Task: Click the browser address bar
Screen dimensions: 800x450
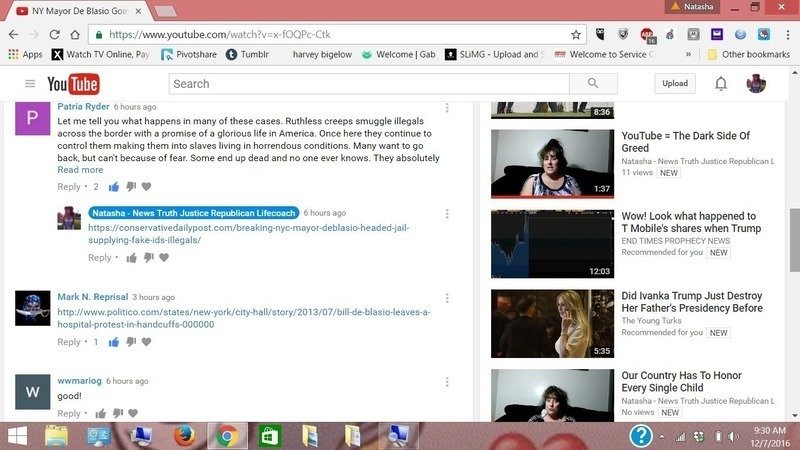Action: pos(337,35)
